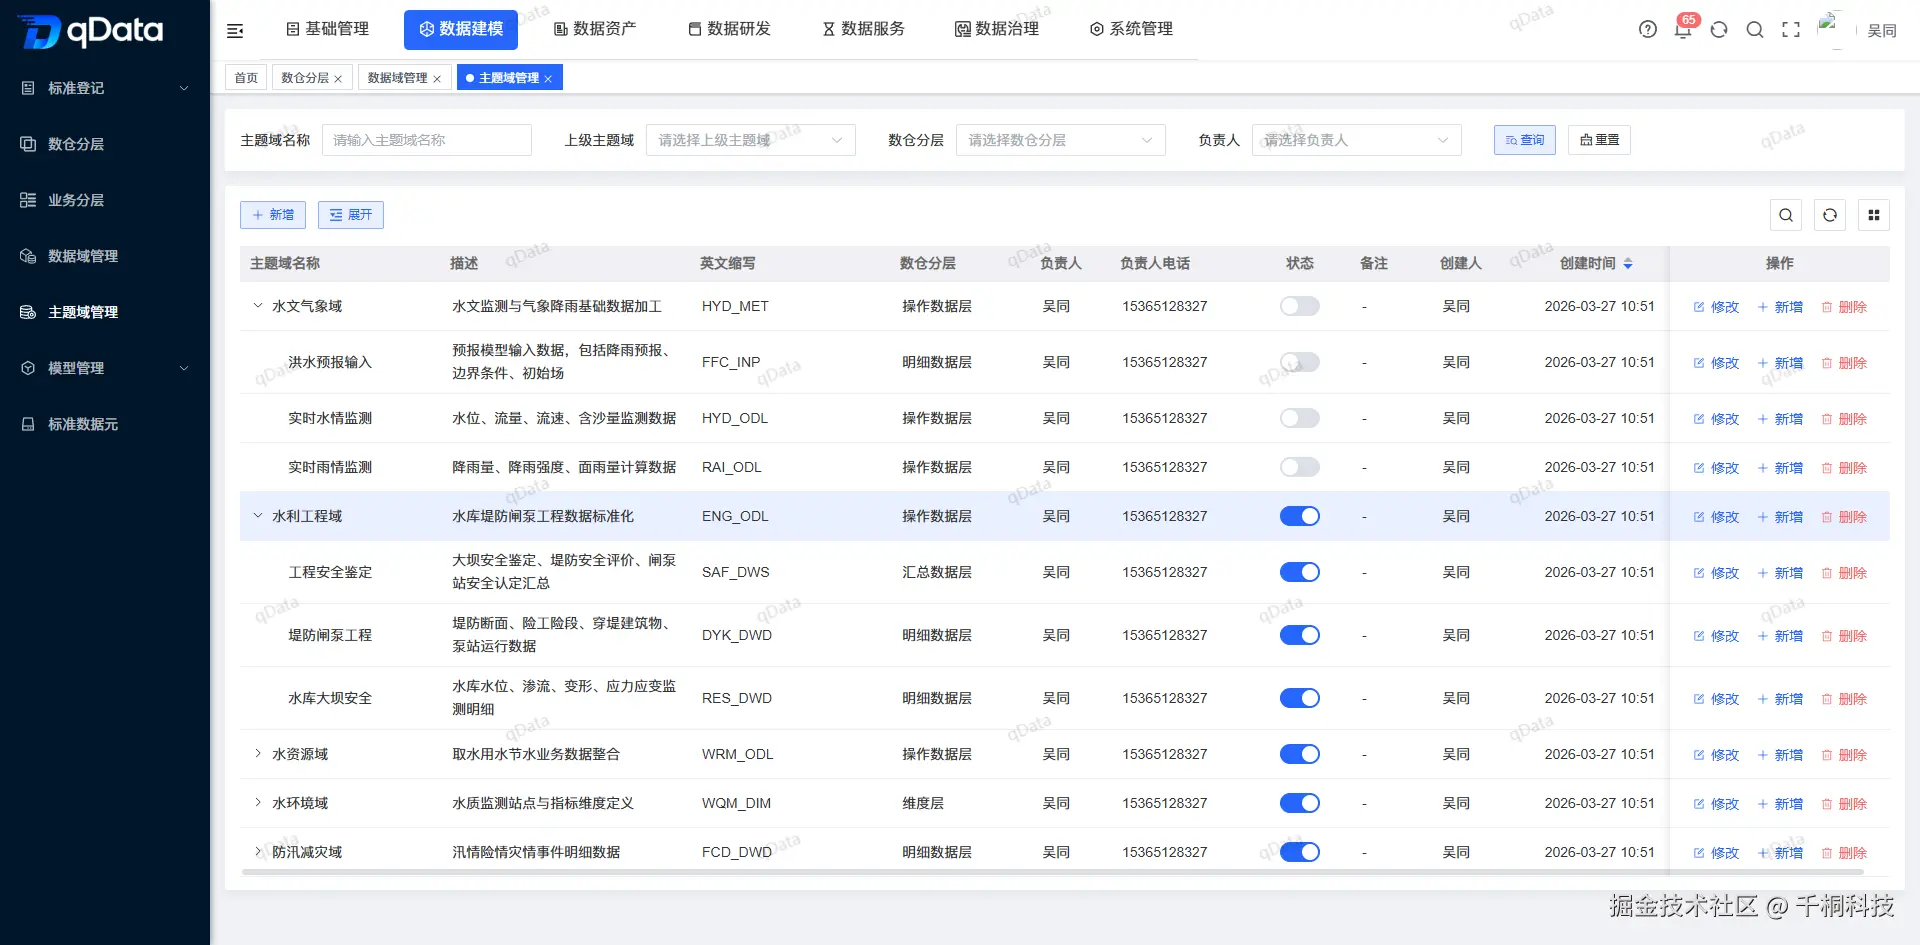Image resolution: width=1920 pixels, height=945 pixels.
Task: Enable status toggle for 水文气象域
Action: pos(1299,306)
